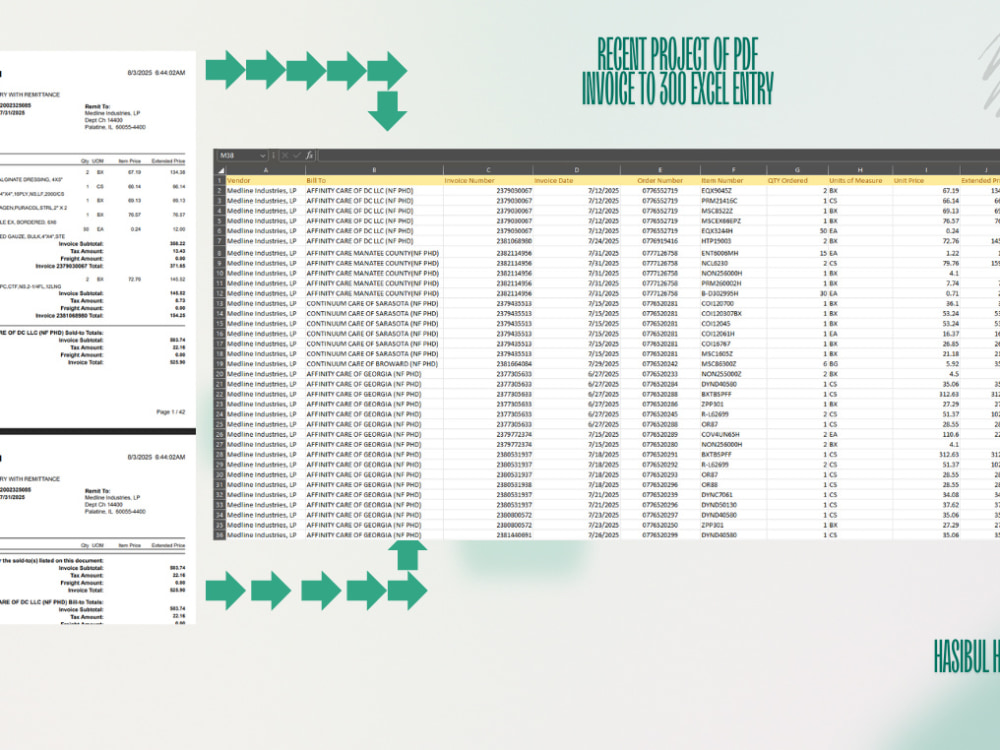Select column G header
The height and width of the screenshot is (750, 1000).
point(797,170)
